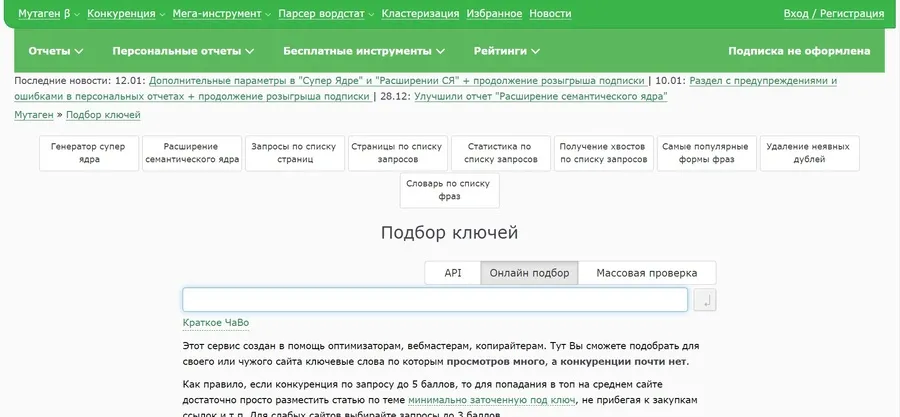900x417 pixels.
Task: Expand the Отчеты menu
Action: click(x=56, y=51)
